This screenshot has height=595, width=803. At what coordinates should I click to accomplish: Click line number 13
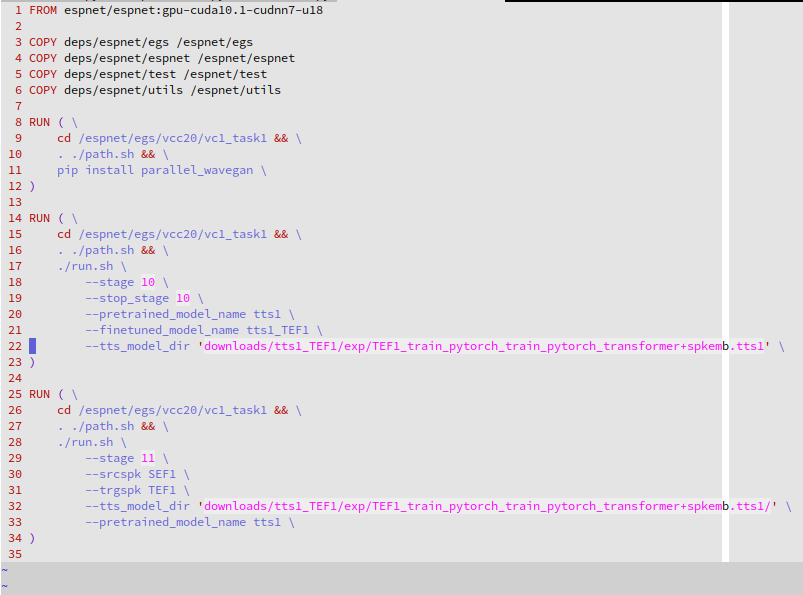click(x=15, y=202)
